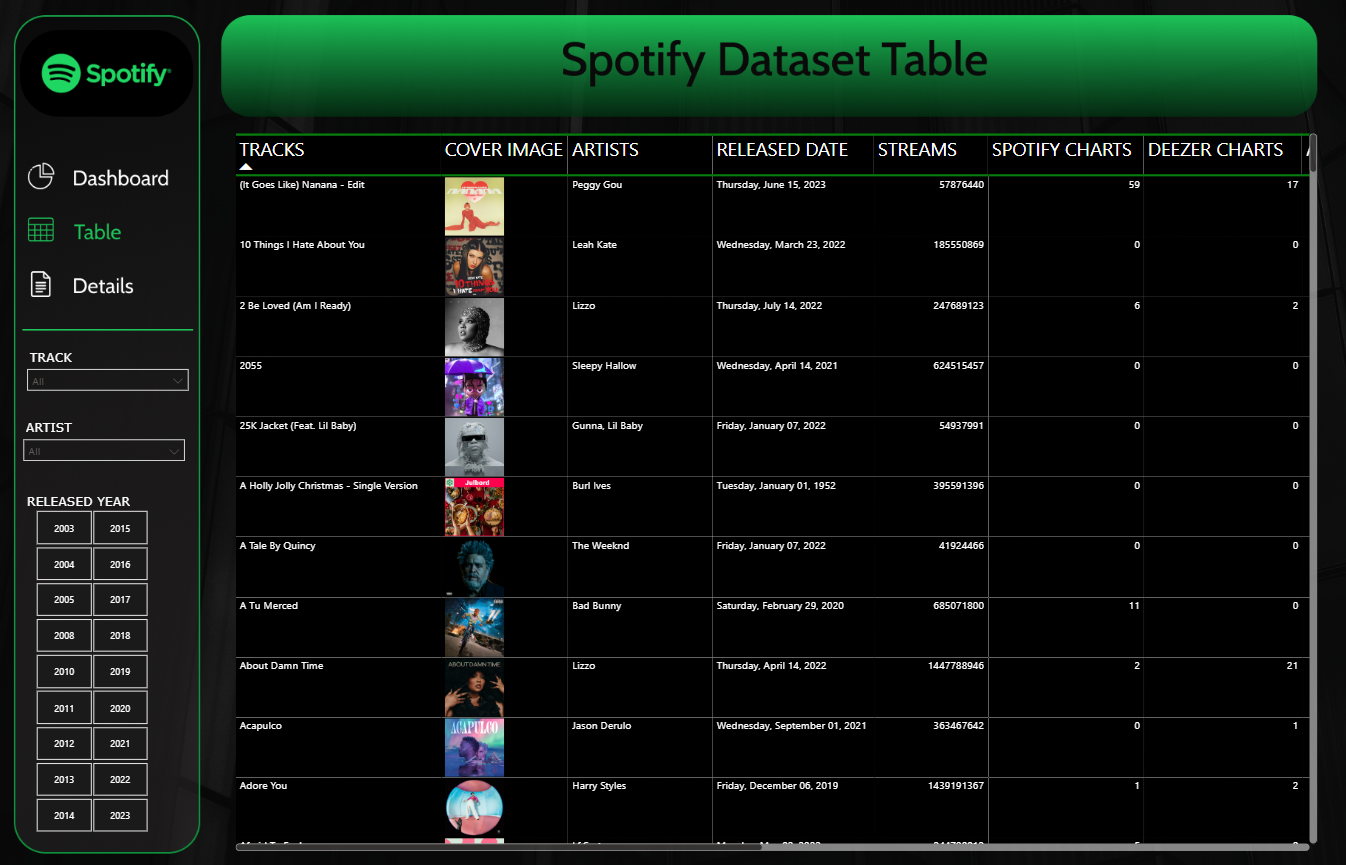Select the cover image for 2055
This screenshot has height=865, width=1346.
[474, 387]
